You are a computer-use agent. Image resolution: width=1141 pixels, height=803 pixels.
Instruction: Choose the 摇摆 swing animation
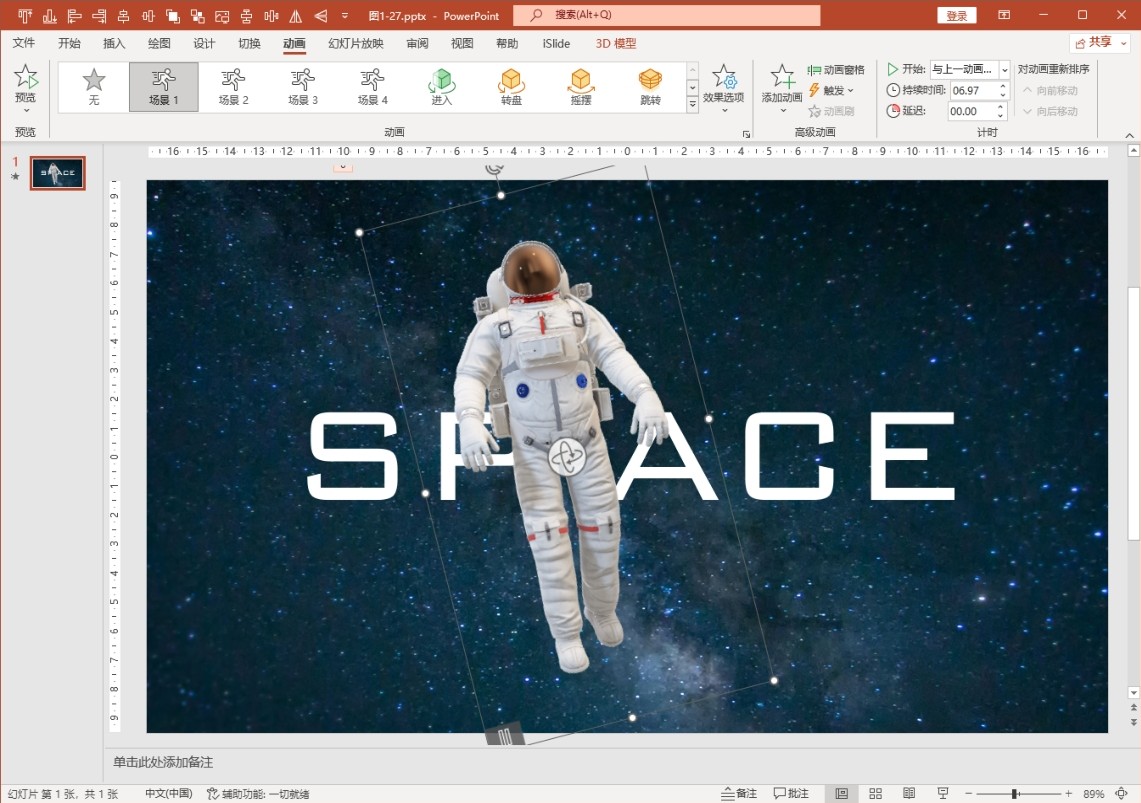(x=581, y=86)
